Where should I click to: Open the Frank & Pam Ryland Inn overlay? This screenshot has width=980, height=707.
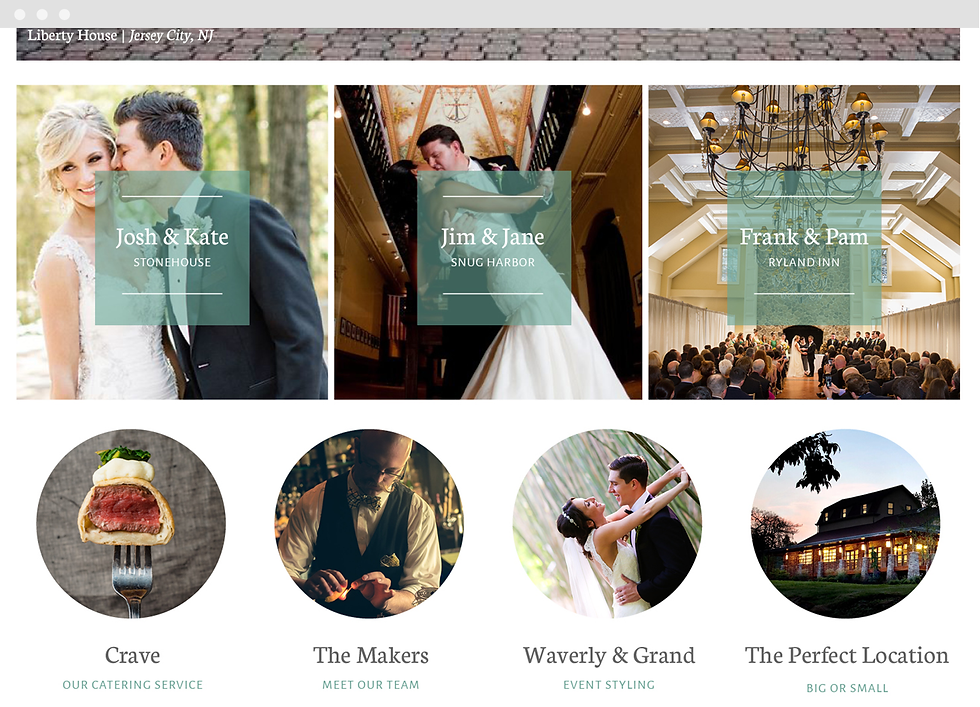pos(804,248)
